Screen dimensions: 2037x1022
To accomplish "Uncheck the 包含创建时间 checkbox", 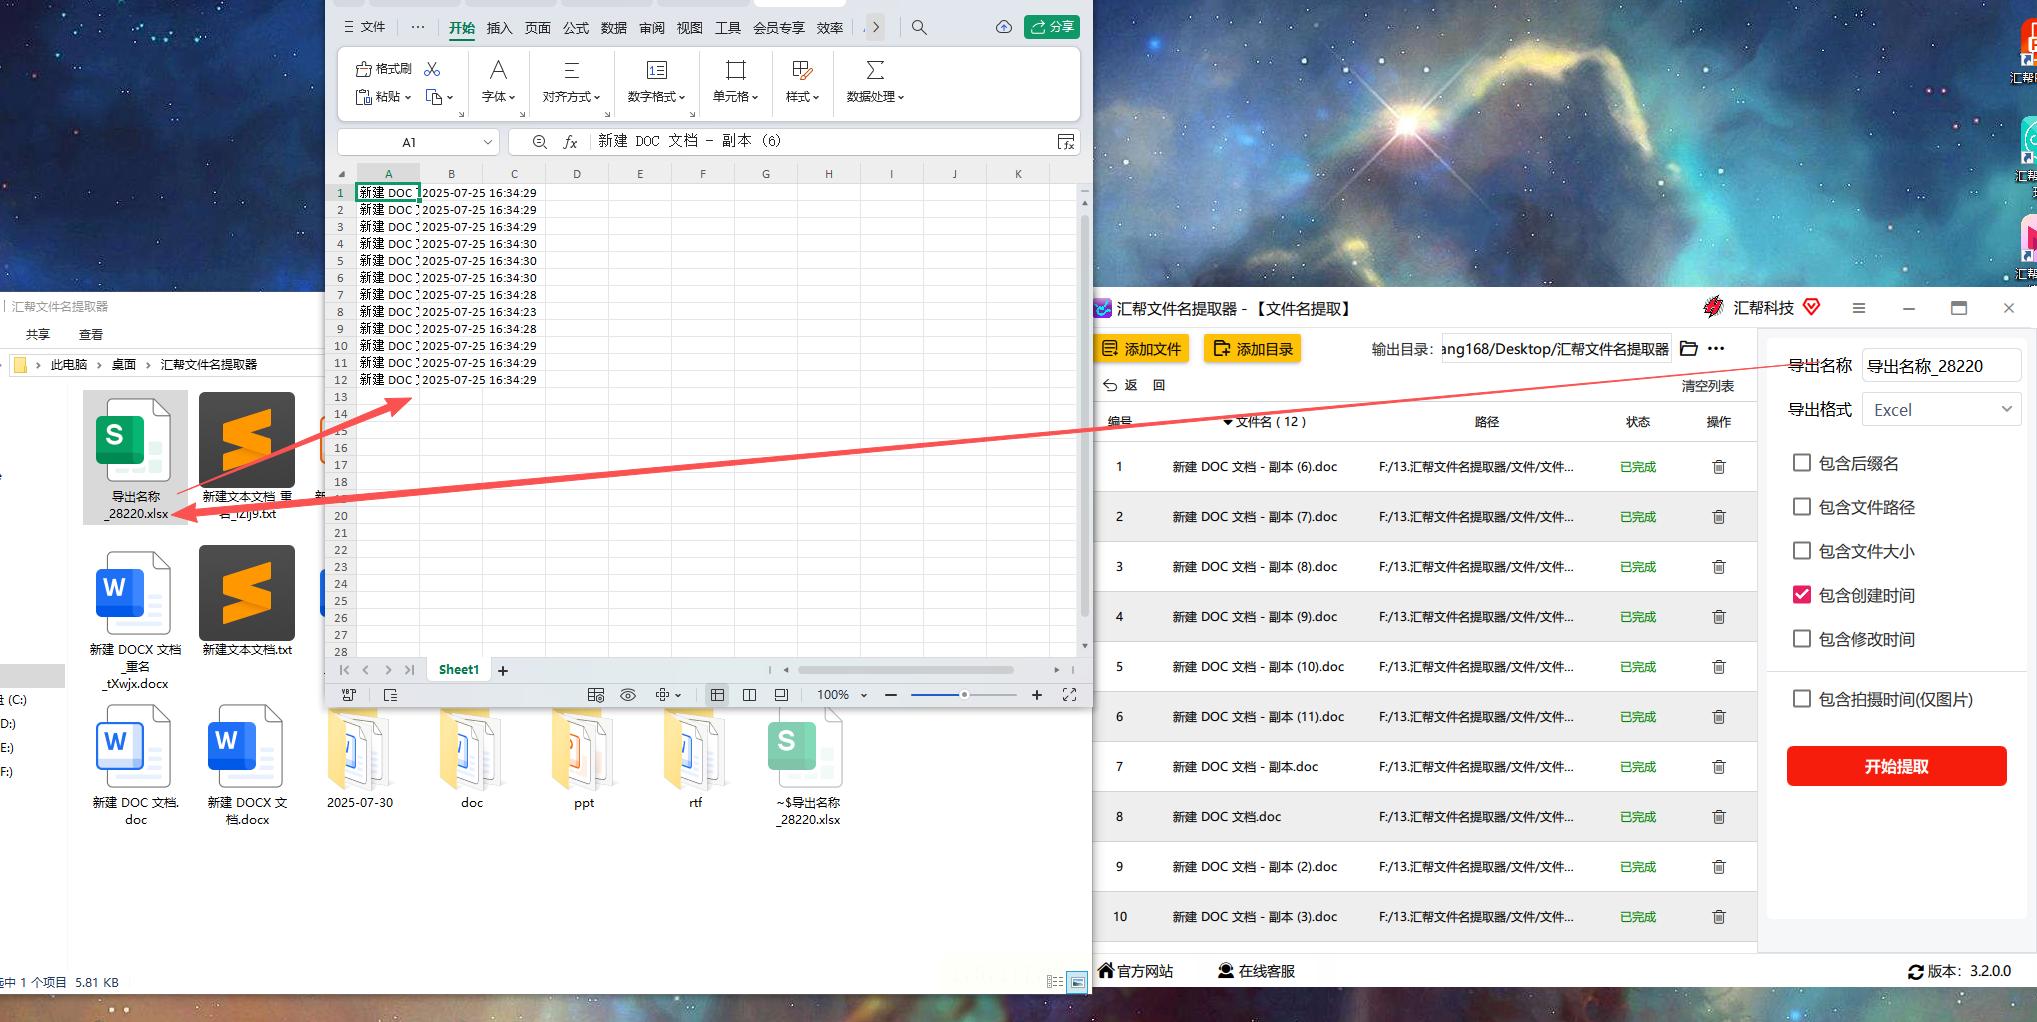I will click(x=1801, y=595).
